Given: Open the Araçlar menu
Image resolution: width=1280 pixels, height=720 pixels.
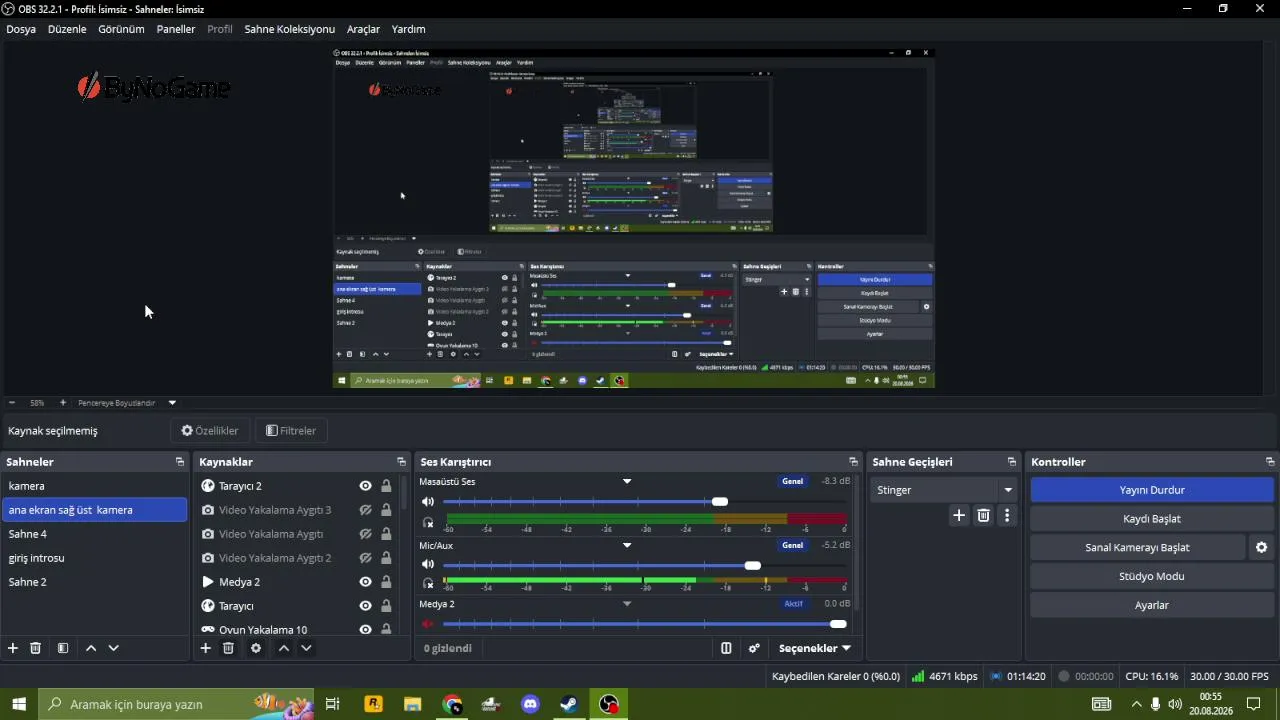Looking at the screenshot, I should [x=363, y=29].
